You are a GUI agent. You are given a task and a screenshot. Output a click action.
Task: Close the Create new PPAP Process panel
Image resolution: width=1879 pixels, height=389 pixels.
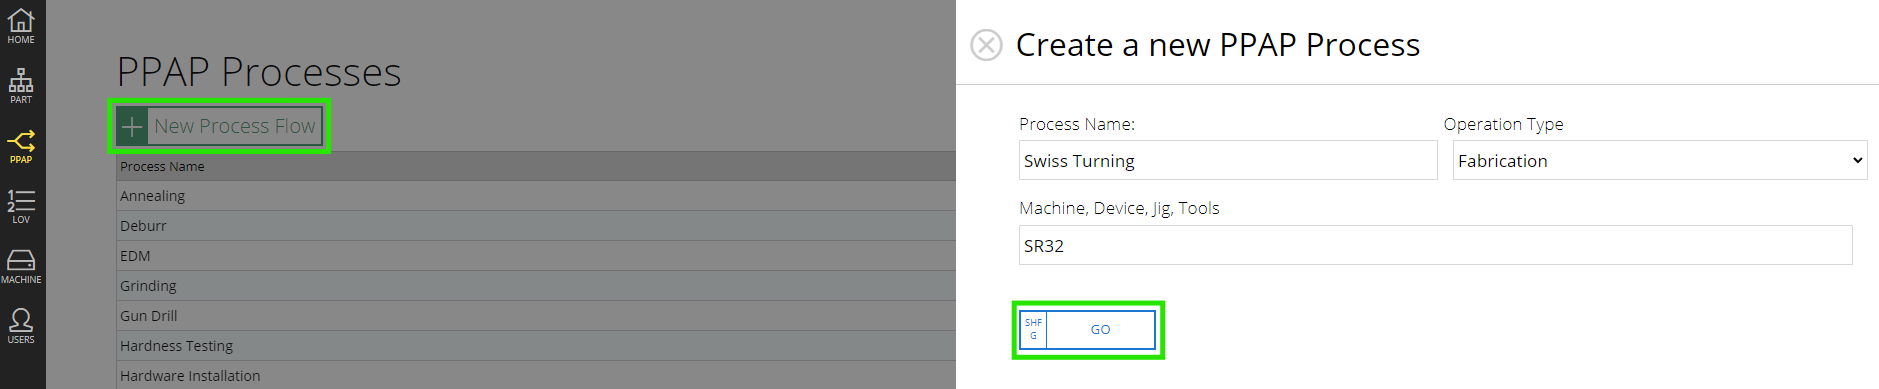coord(986,45)
